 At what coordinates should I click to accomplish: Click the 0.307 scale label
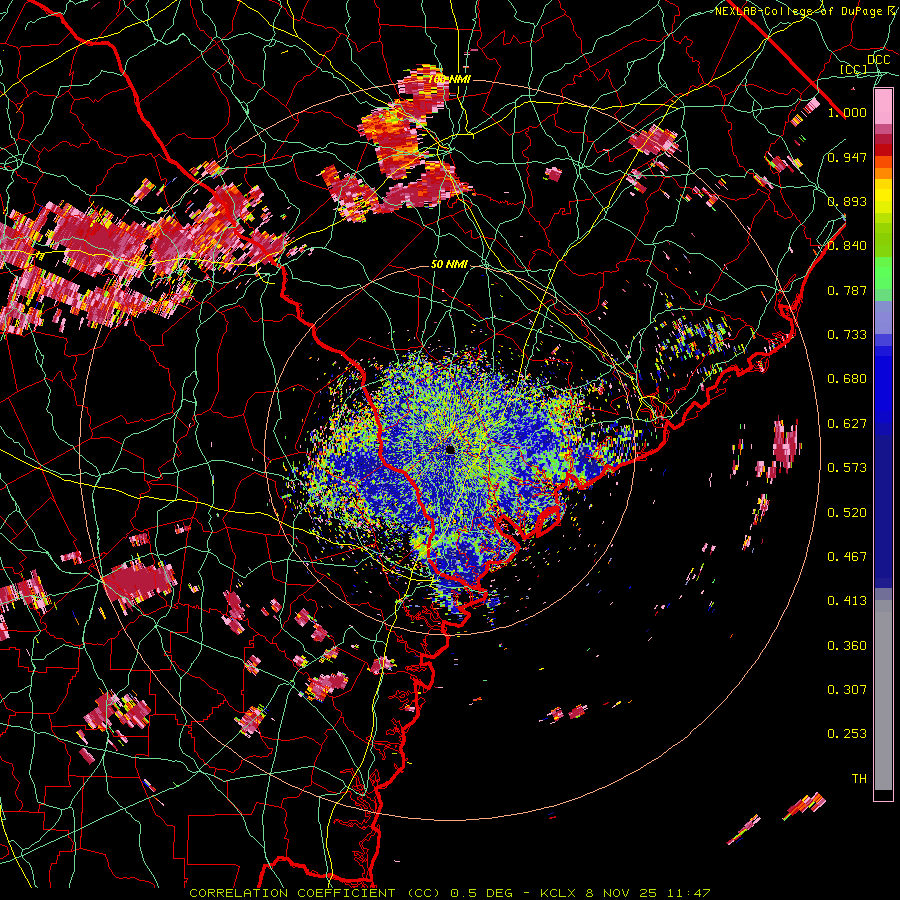point(847,690)
